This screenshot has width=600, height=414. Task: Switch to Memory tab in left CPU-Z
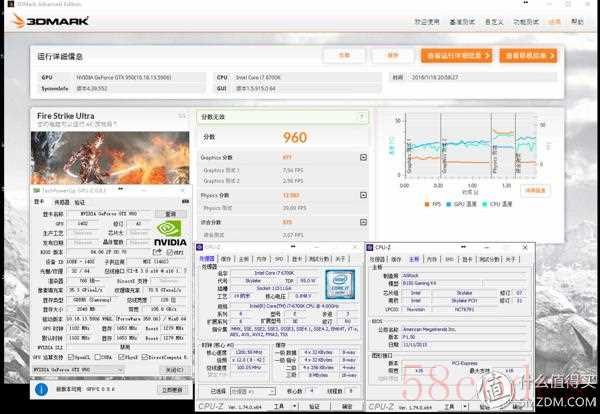pos(261,259)
